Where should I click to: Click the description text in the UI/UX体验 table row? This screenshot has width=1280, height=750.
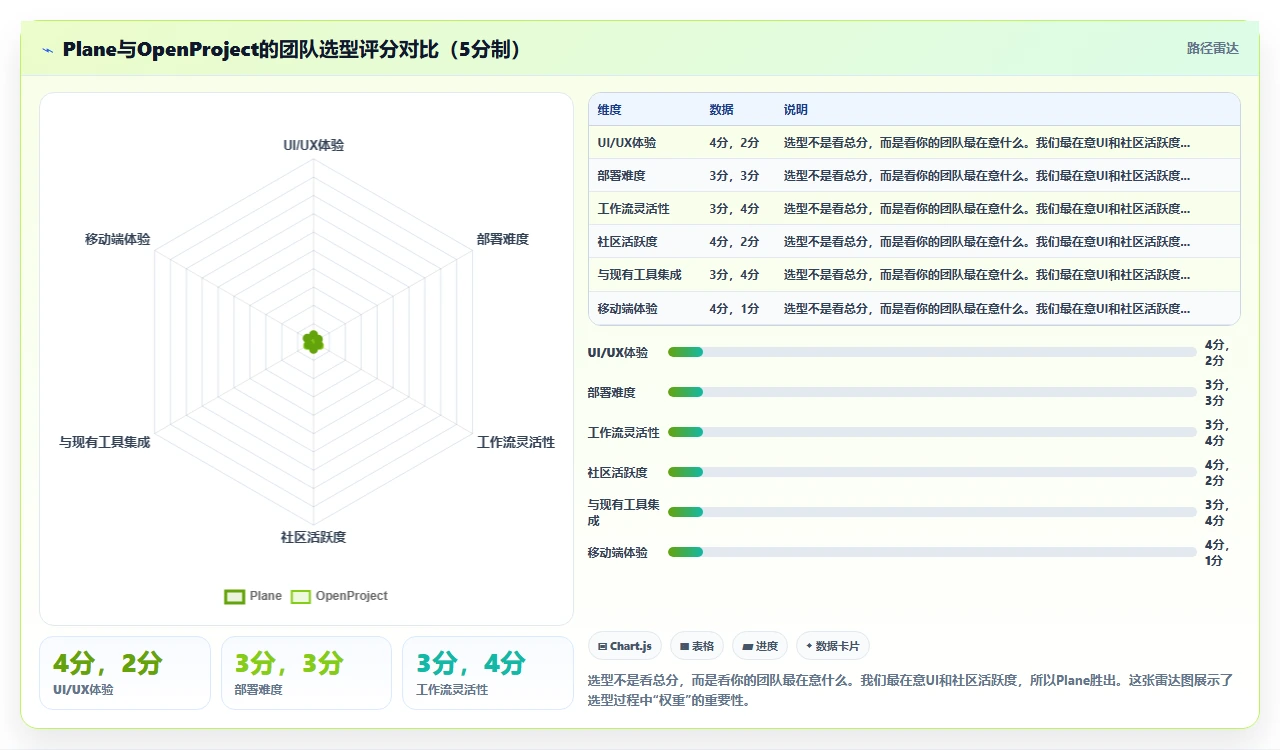987,143
